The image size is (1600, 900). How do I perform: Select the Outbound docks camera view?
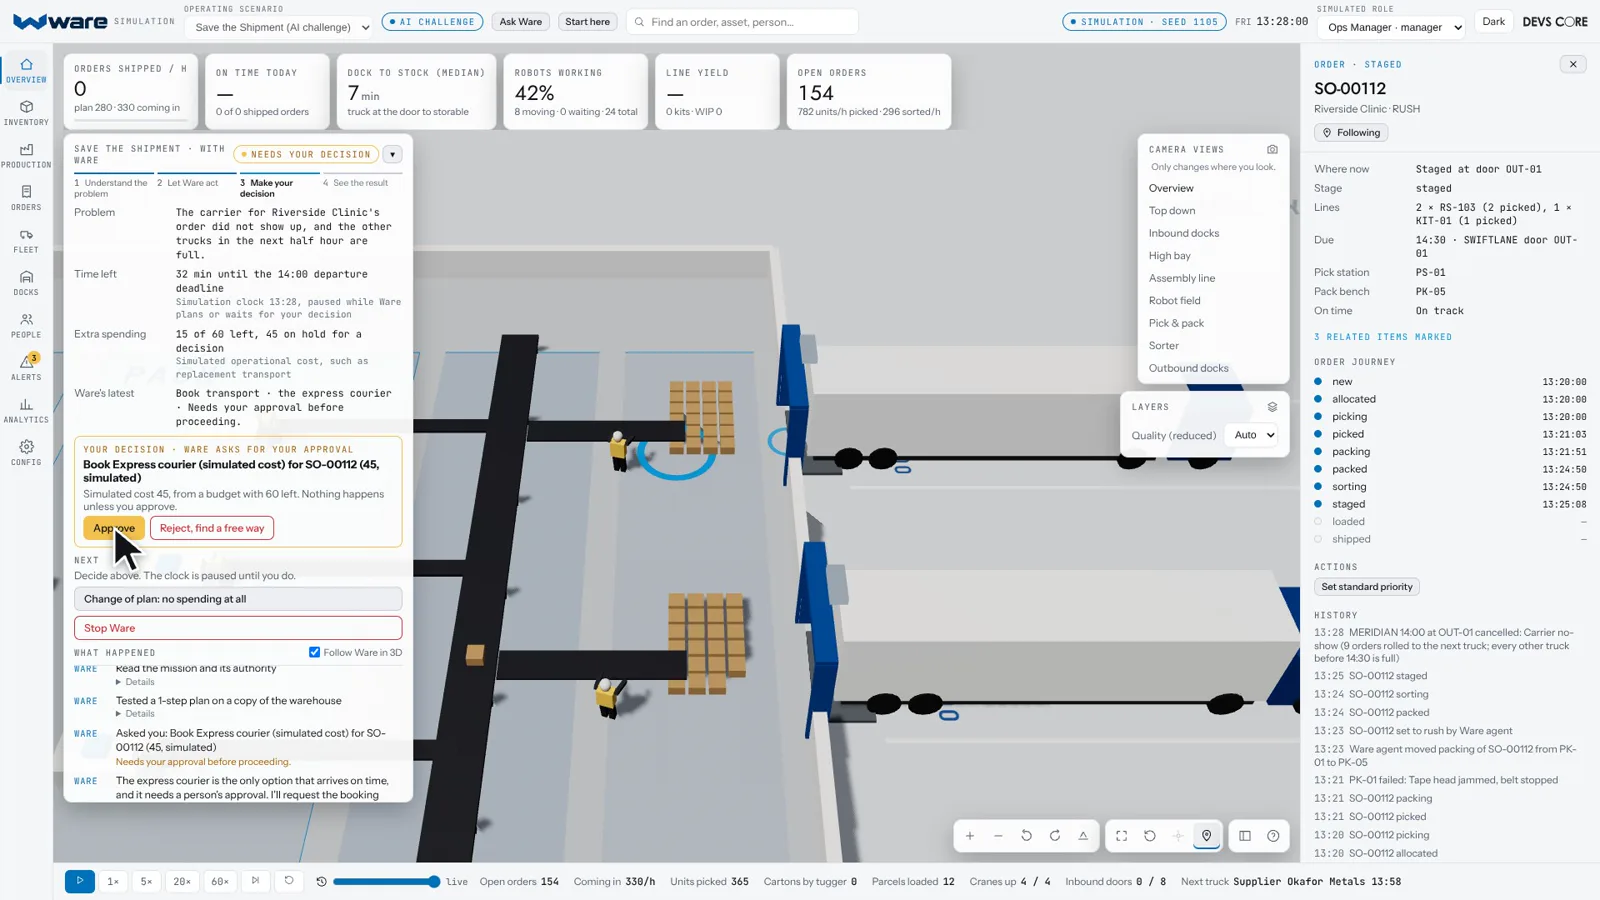1188,368
